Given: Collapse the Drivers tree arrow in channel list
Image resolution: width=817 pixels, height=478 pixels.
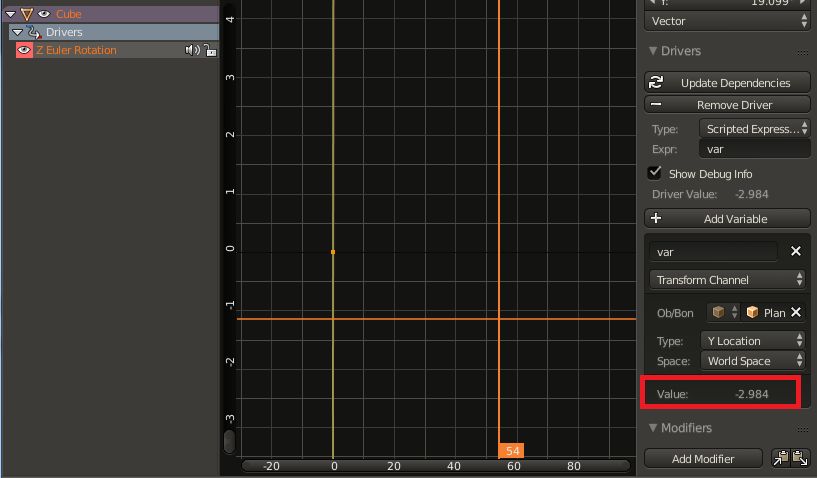Looking at the screenshot, I should click(17, 32).
